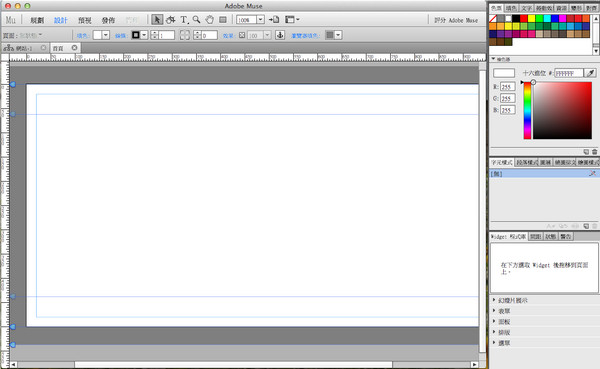Pick the red swatch in color panel
The image size is (600, 369).
pyautogui.click(x=523, y=18)
